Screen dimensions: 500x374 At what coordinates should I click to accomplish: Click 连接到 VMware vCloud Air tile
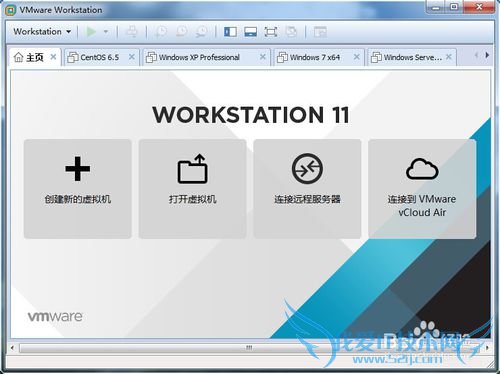coord(422,189)
